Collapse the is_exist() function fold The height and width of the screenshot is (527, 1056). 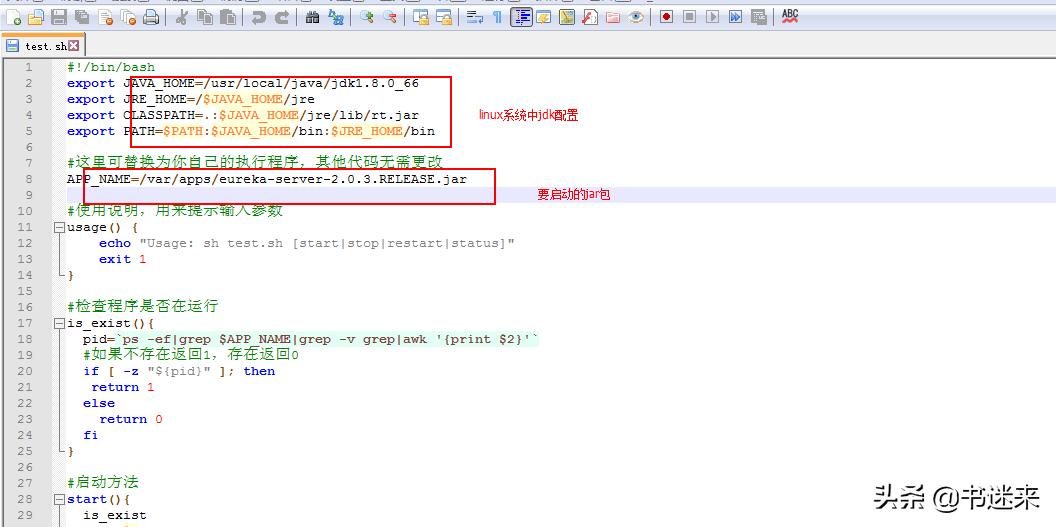(59, 324)
